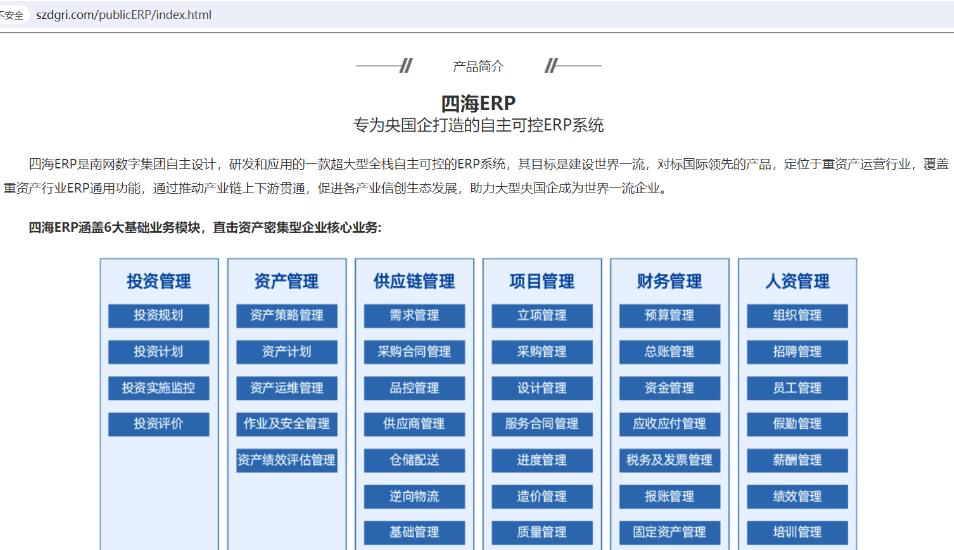Open the 资产绩效评估管理 item
The height and width of the screenshot is (550, 954).
point(287,461)
